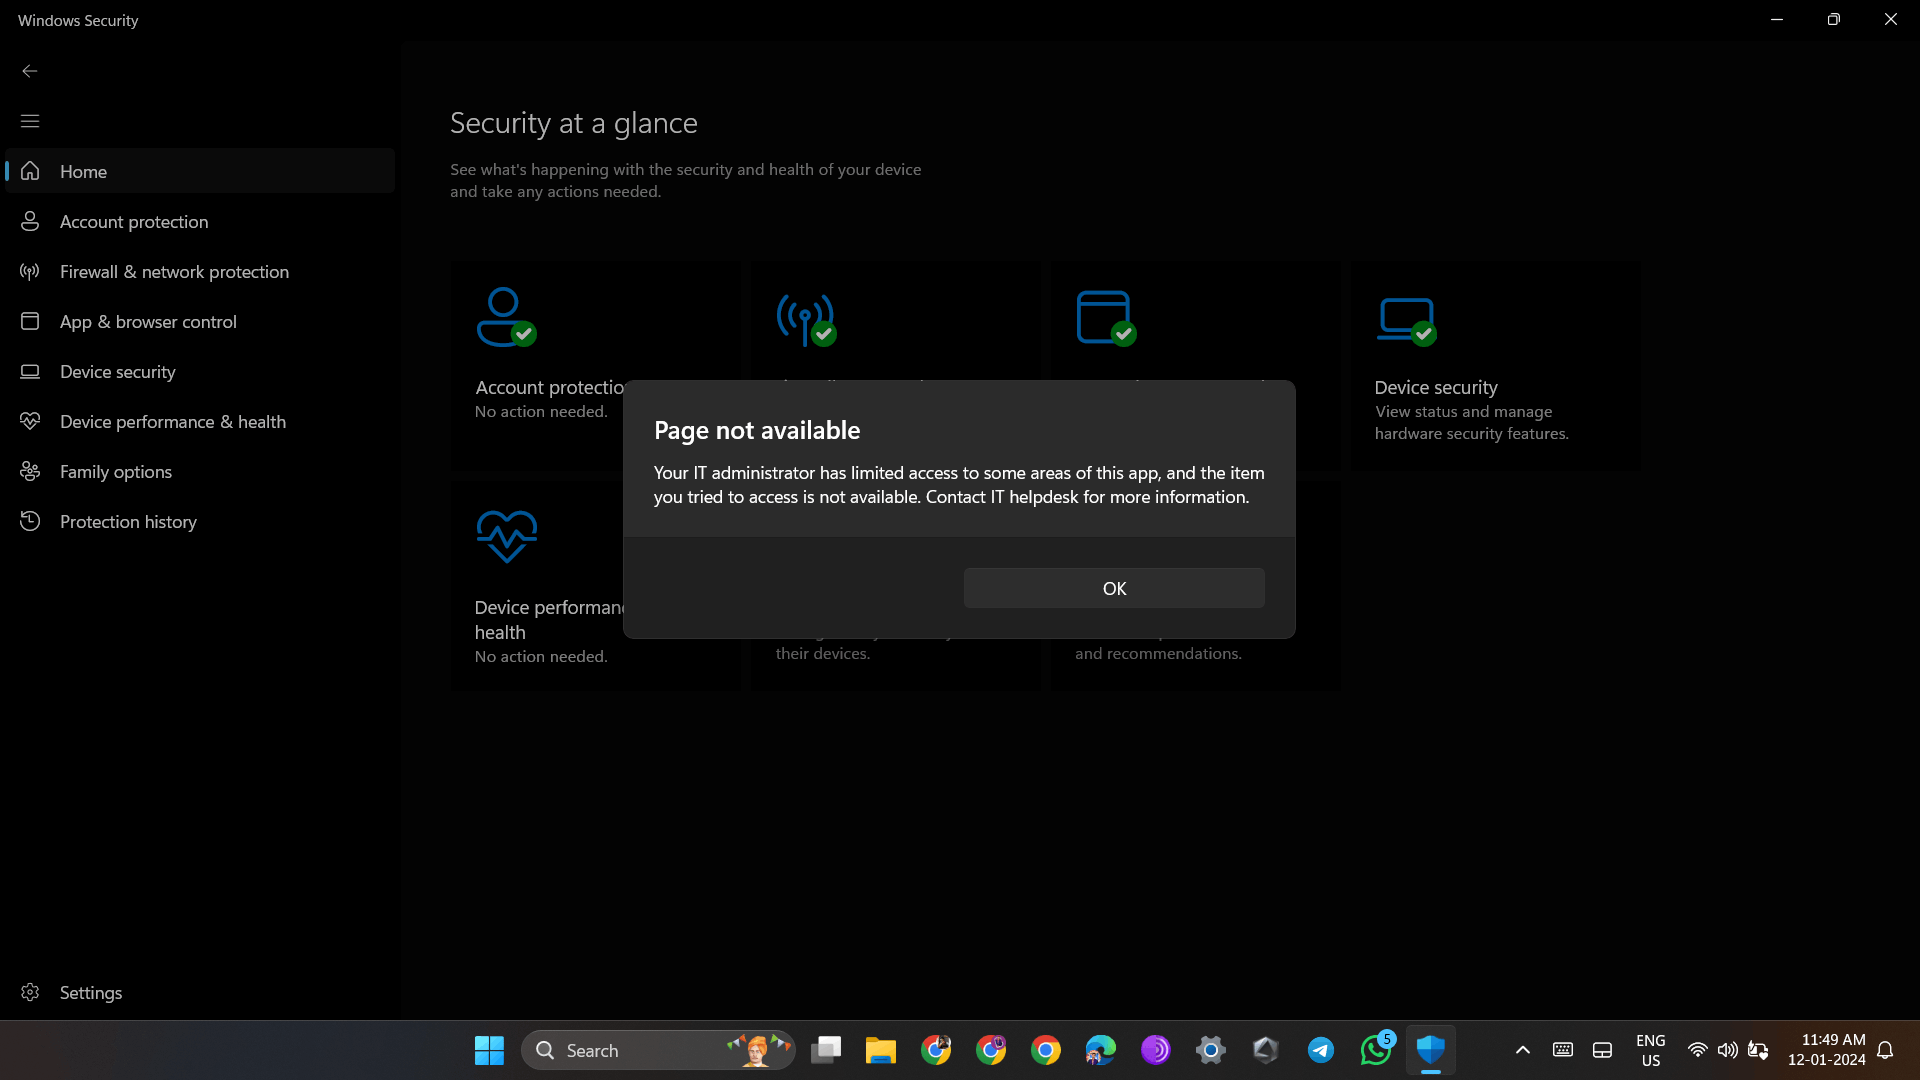Open Family options in the sidebar
Screen dimensions: 1920x1080
coord(115,471)
